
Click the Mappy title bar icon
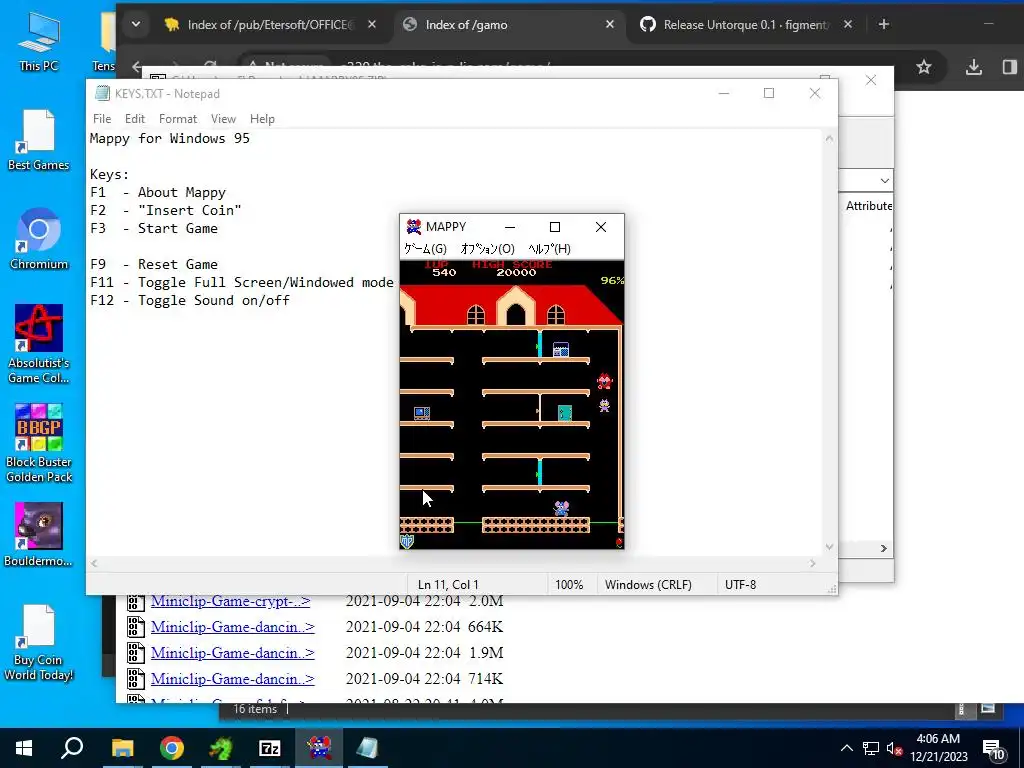[413, 227]
